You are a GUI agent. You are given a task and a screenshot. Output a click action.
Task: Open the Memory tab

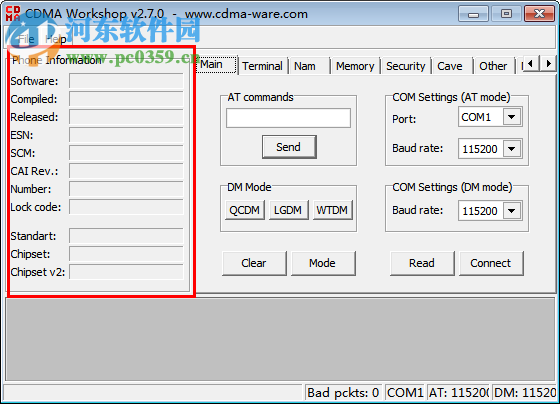[x=355, y=66]
